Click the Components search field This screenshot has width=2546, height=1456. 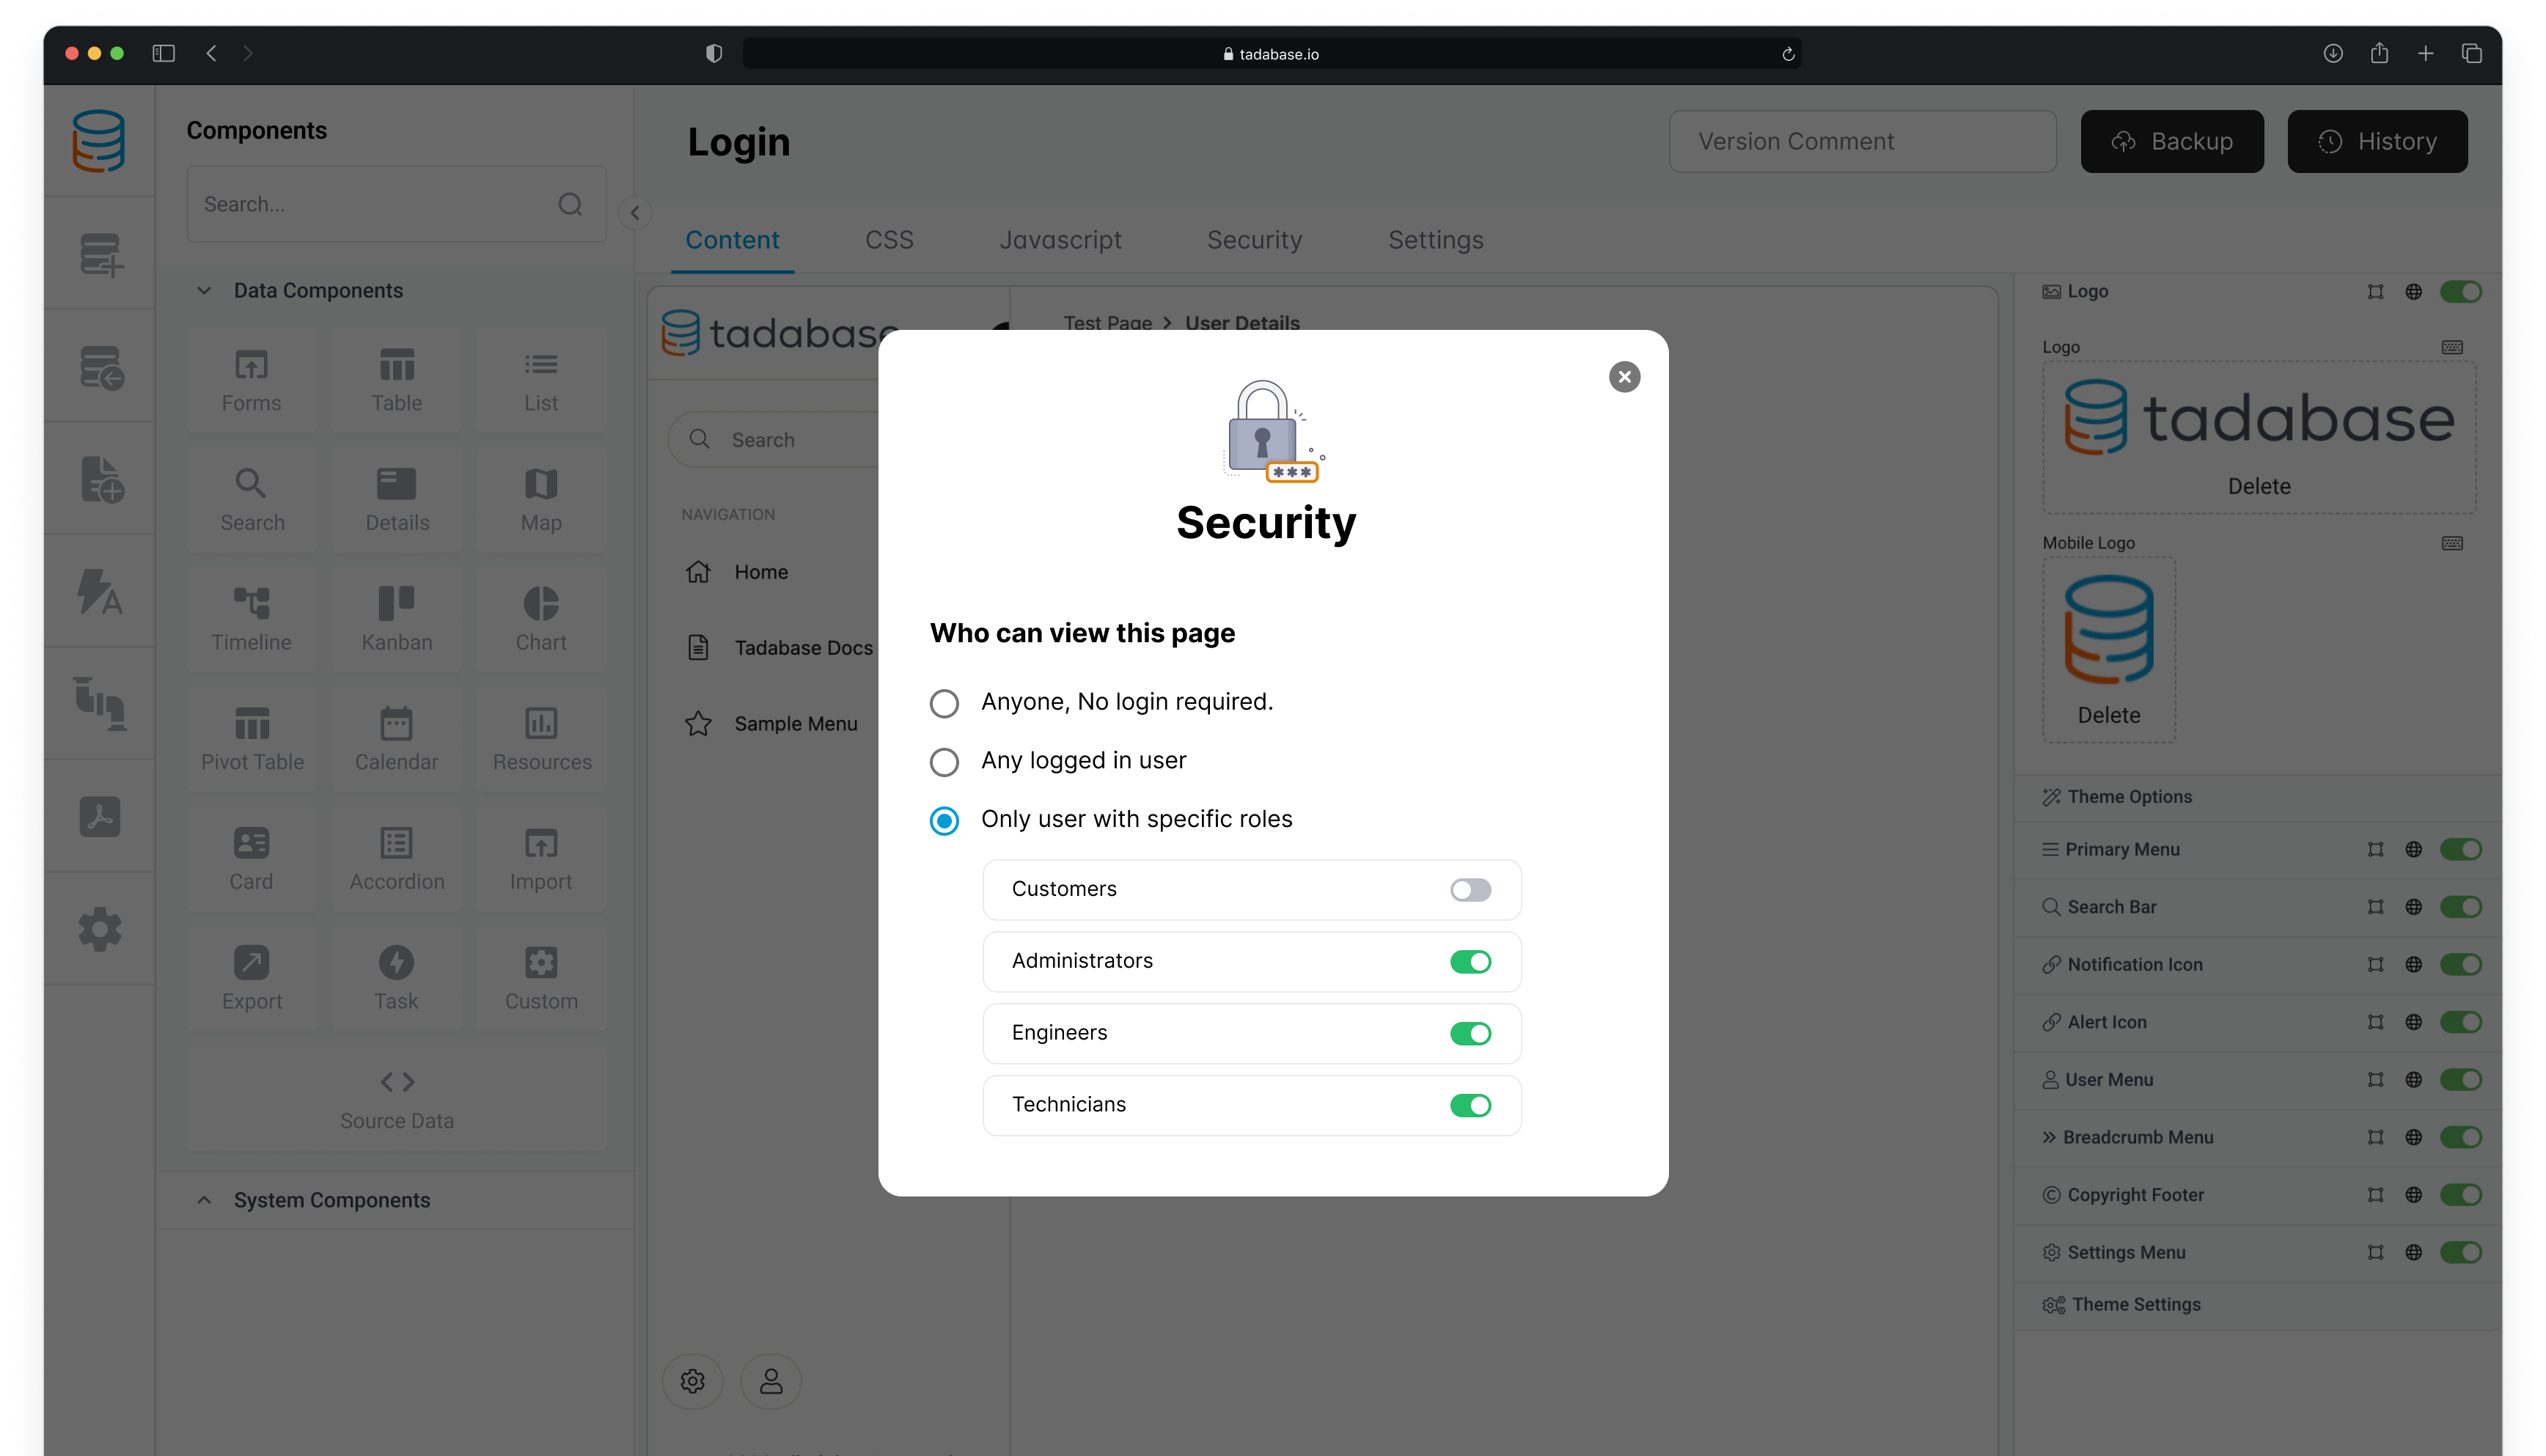click(396, 204)
